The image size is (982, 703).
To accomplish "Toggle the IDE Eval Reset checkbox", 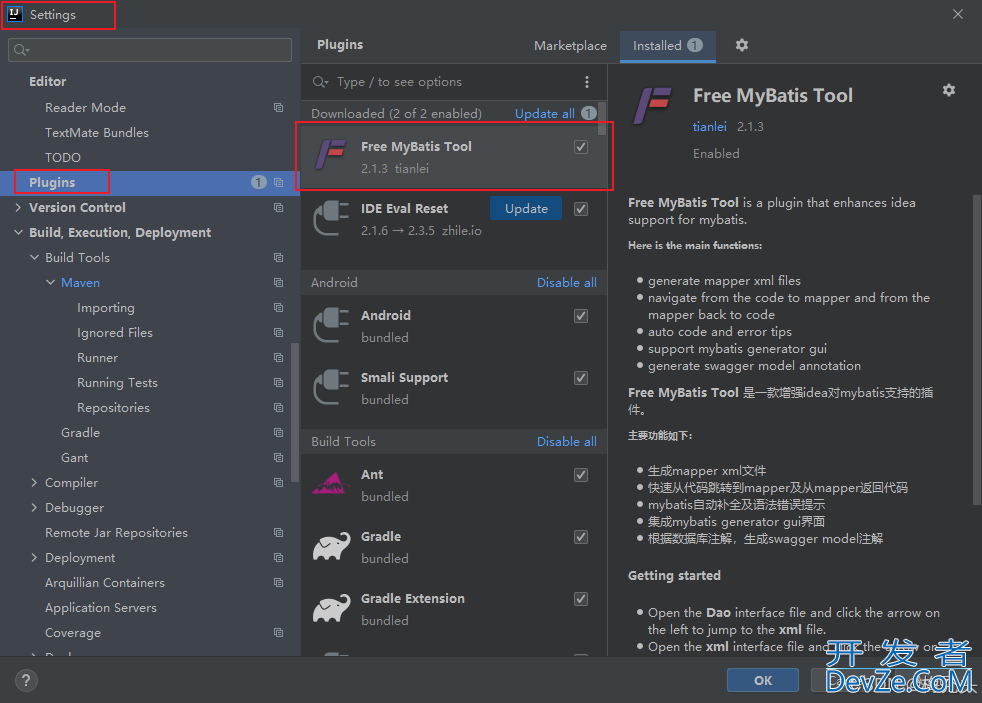I will (581, 209).
